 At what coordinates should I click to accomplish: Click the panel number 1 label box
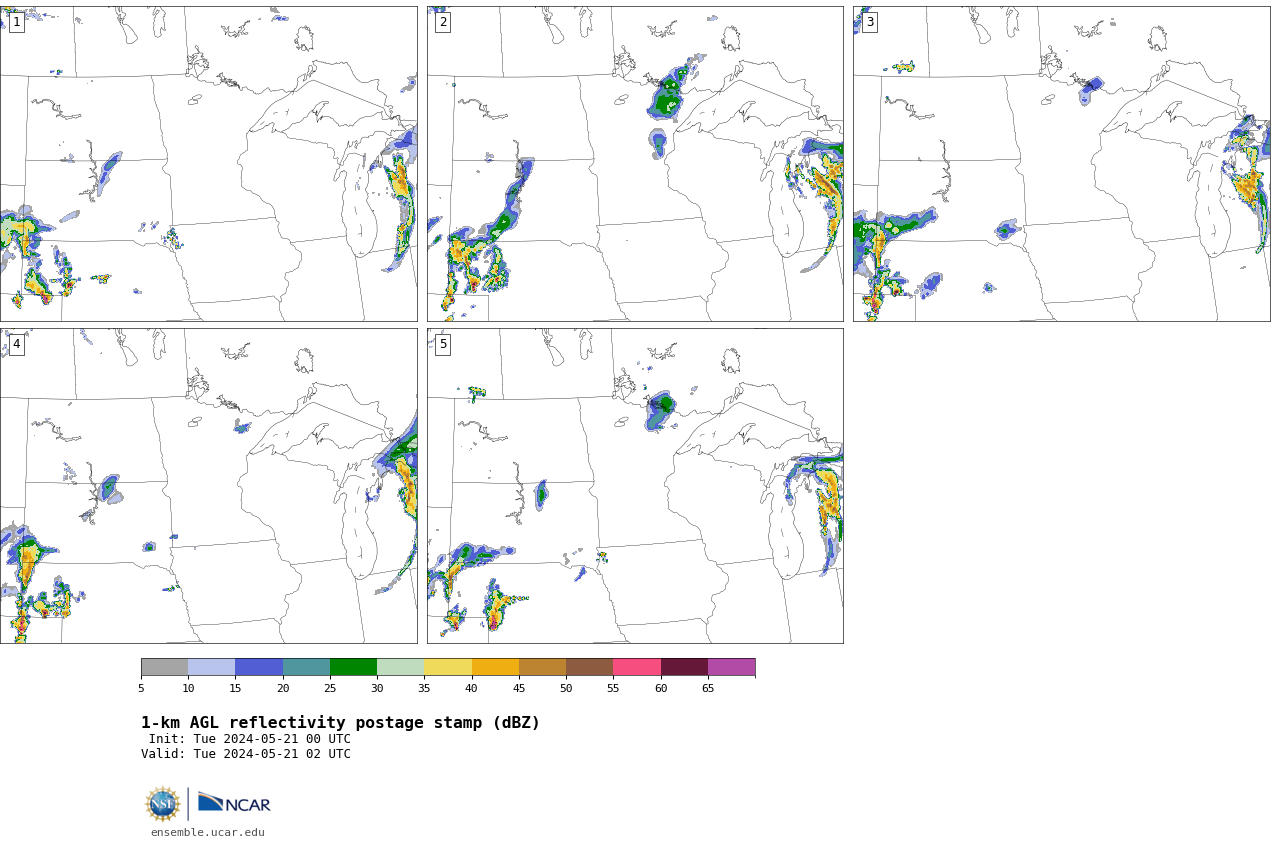point(16,22)
